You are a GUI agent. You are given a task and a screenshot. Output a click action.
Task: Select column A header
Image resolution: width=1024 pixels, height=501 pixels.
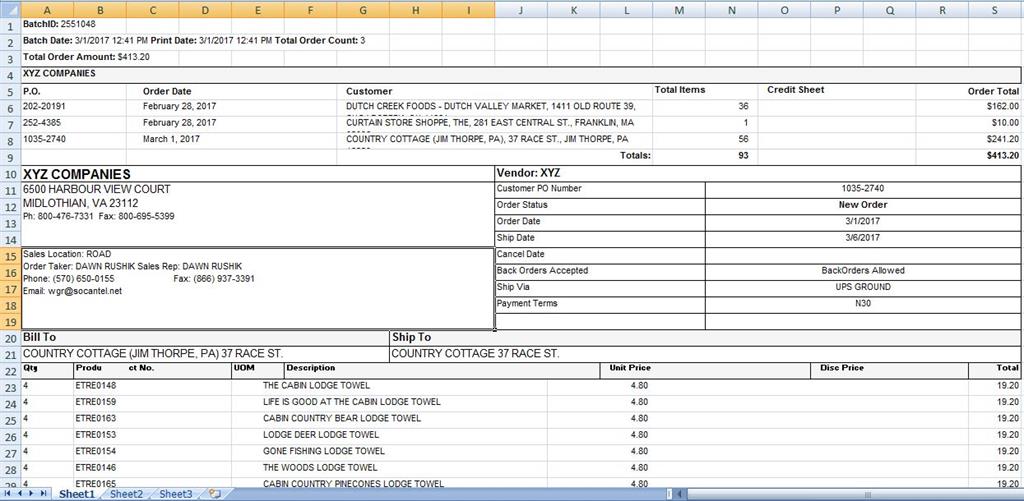click(47, 9)
